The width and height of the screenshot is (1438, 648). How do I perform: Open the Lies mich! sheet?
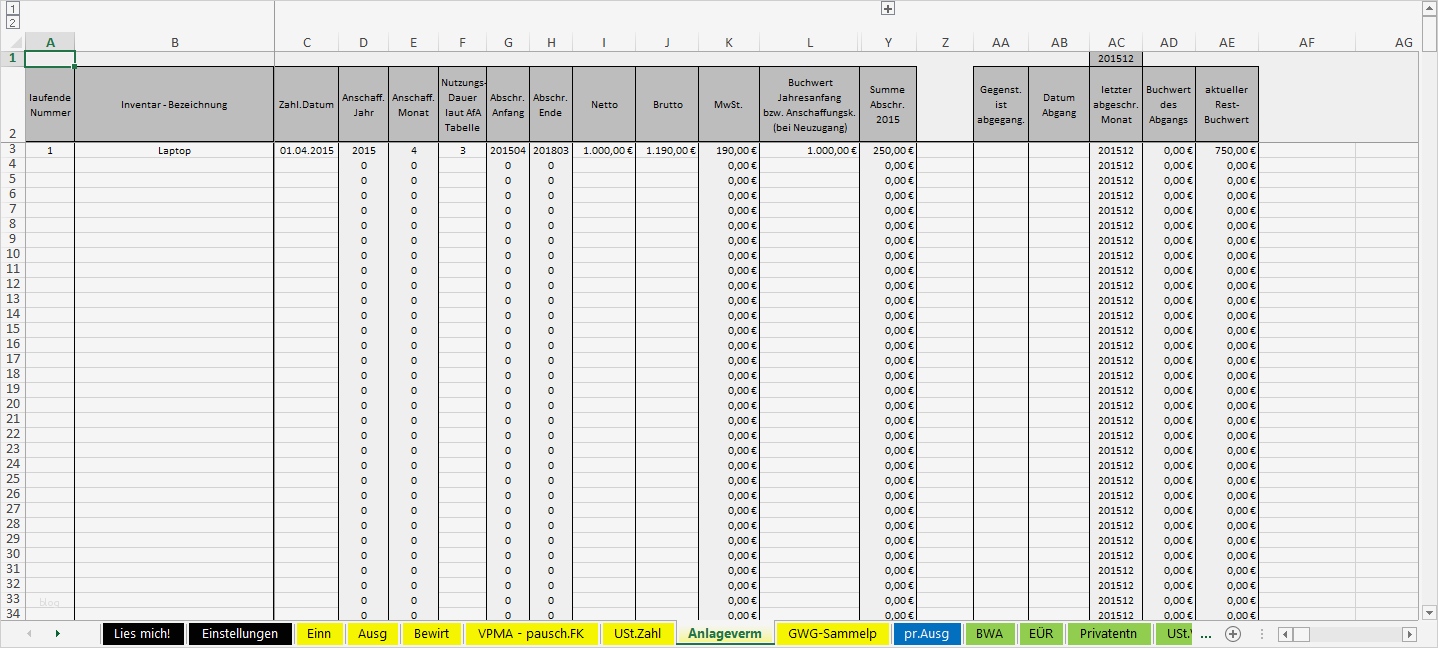(143, 634)
